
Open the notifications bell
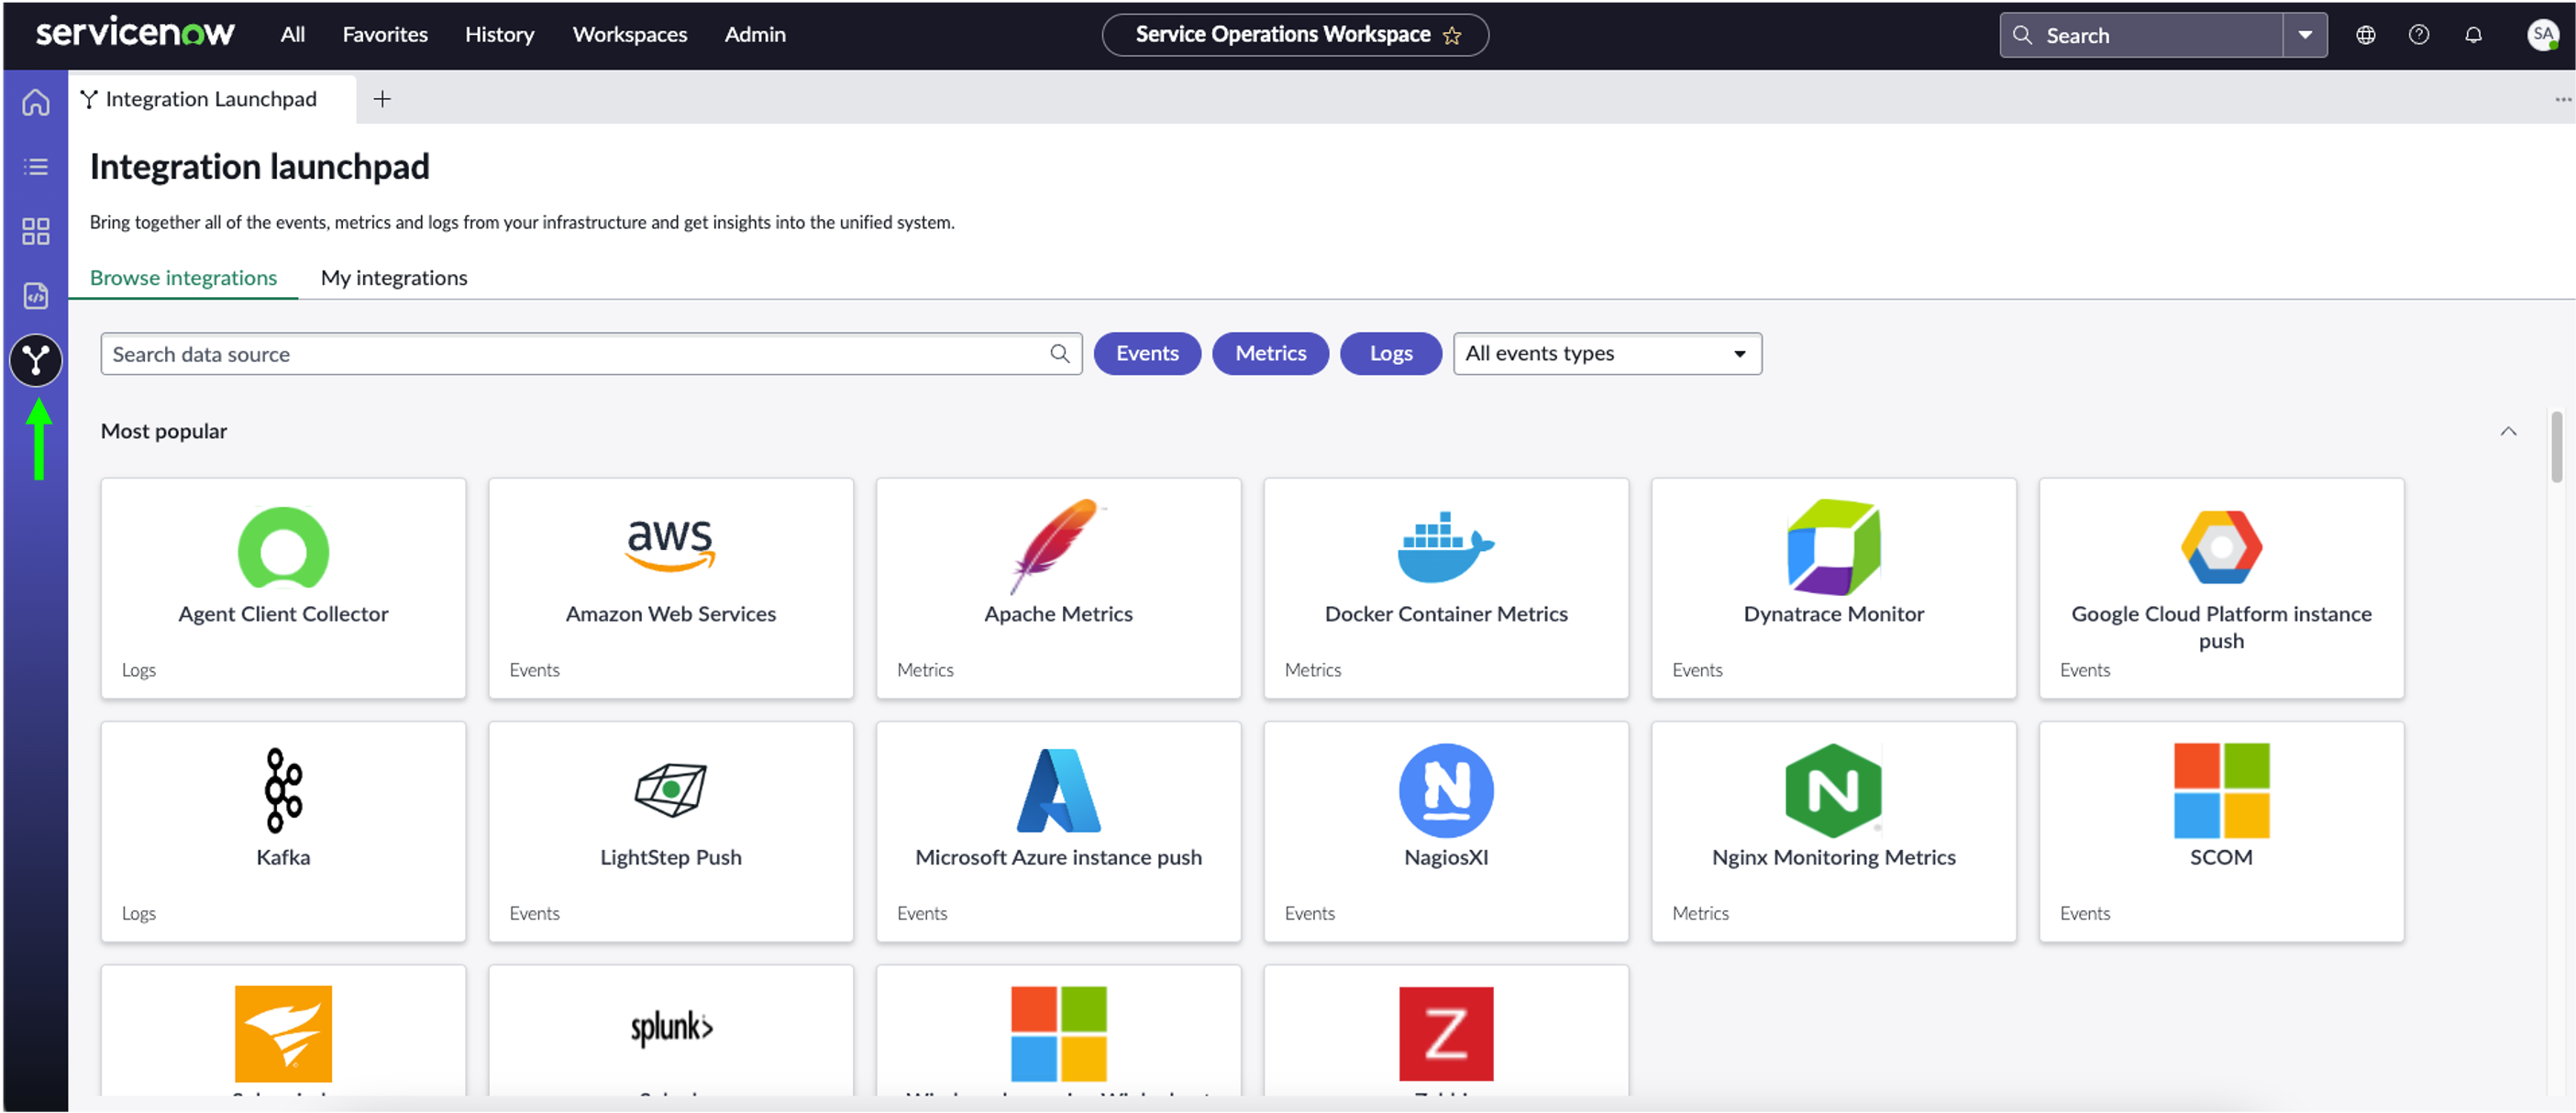pos(2473,34)
